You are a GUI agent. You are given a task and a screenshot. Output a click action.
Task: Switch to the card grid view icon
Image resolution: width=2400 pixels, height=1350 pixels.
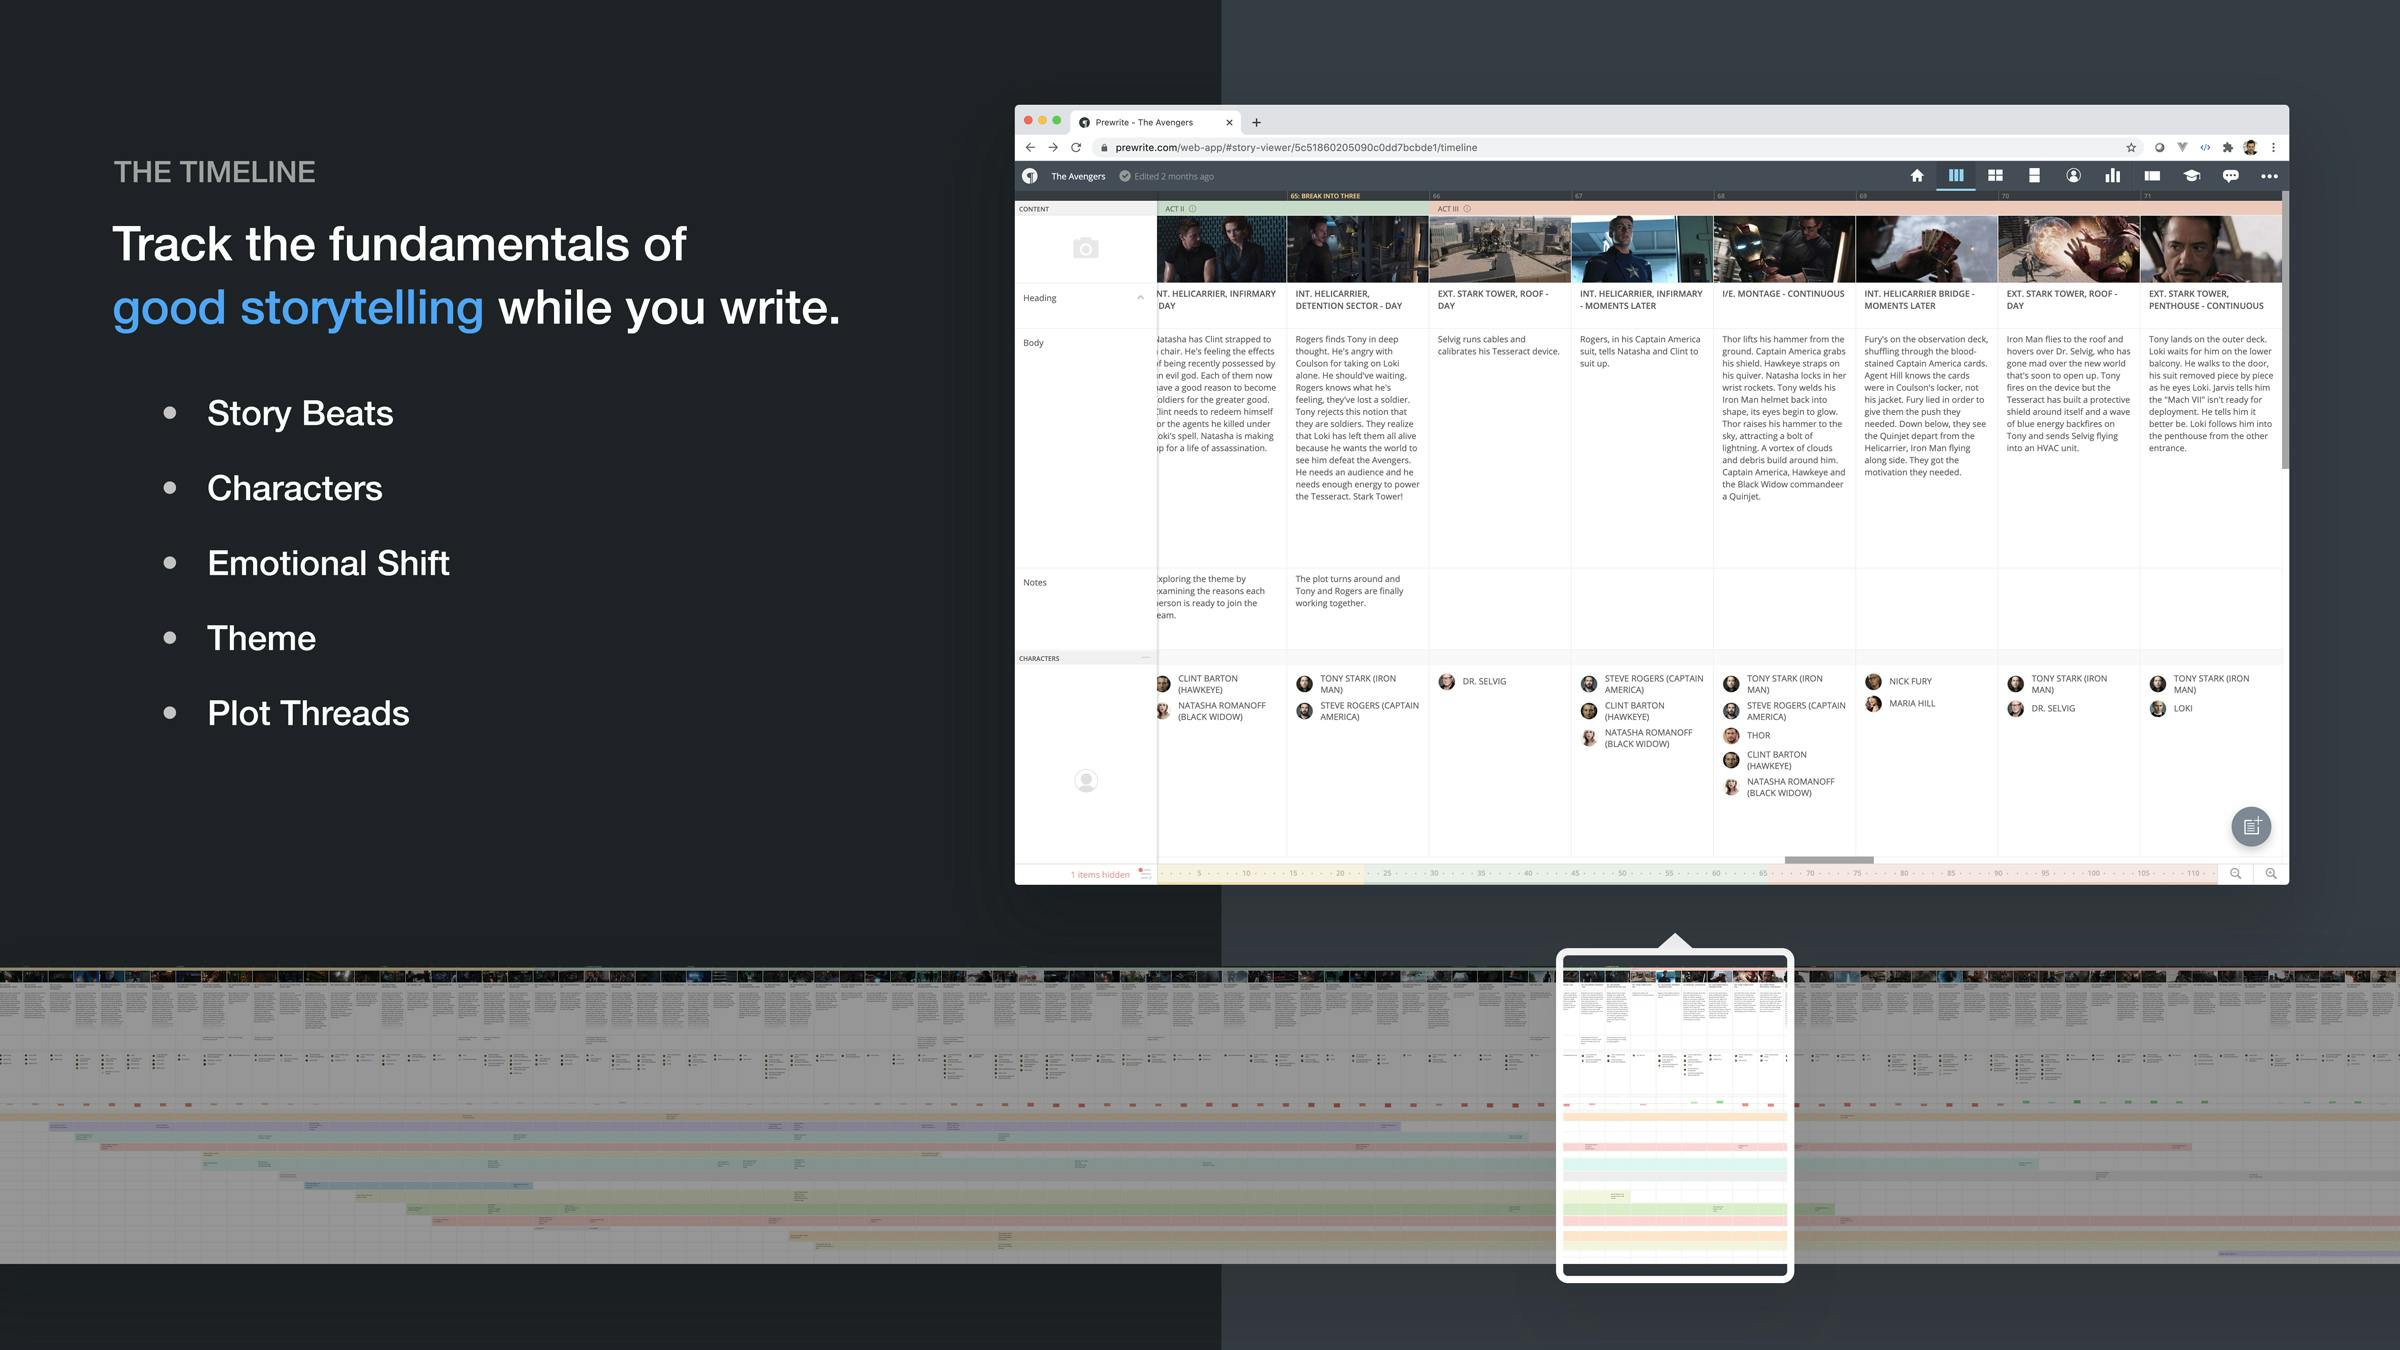1995,176
